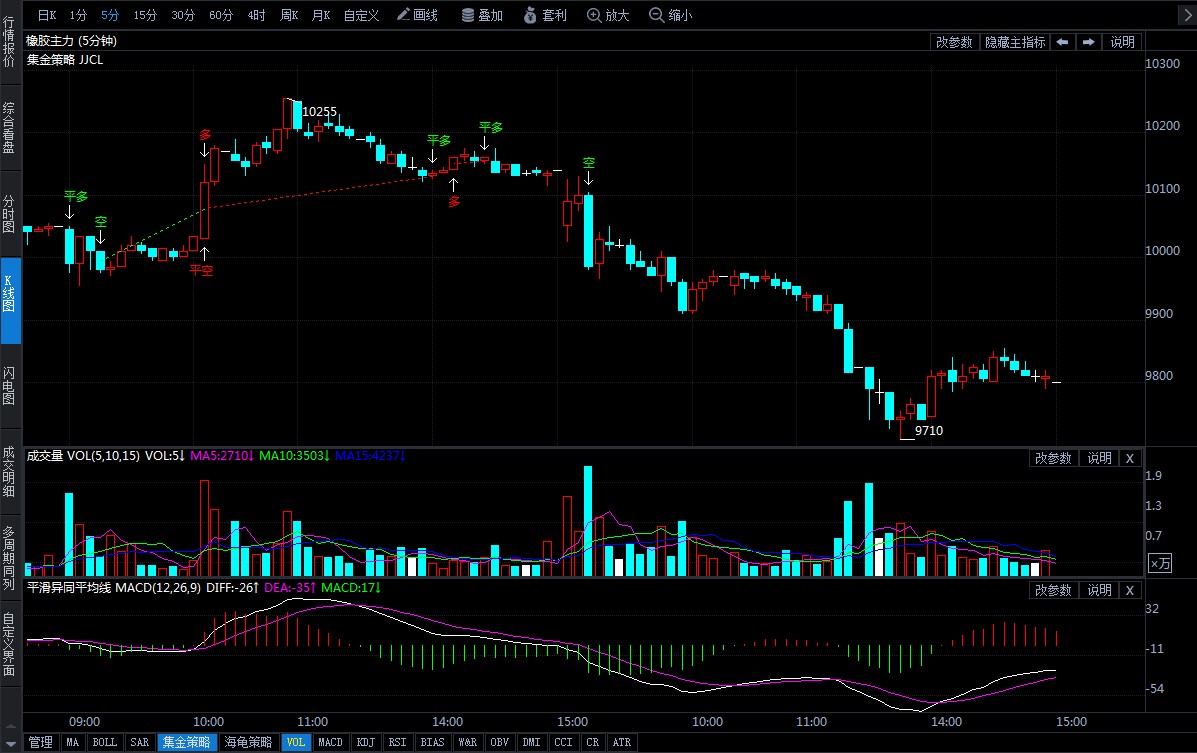
Task: Select VOL indicator tab
Action: pos(296,742)
